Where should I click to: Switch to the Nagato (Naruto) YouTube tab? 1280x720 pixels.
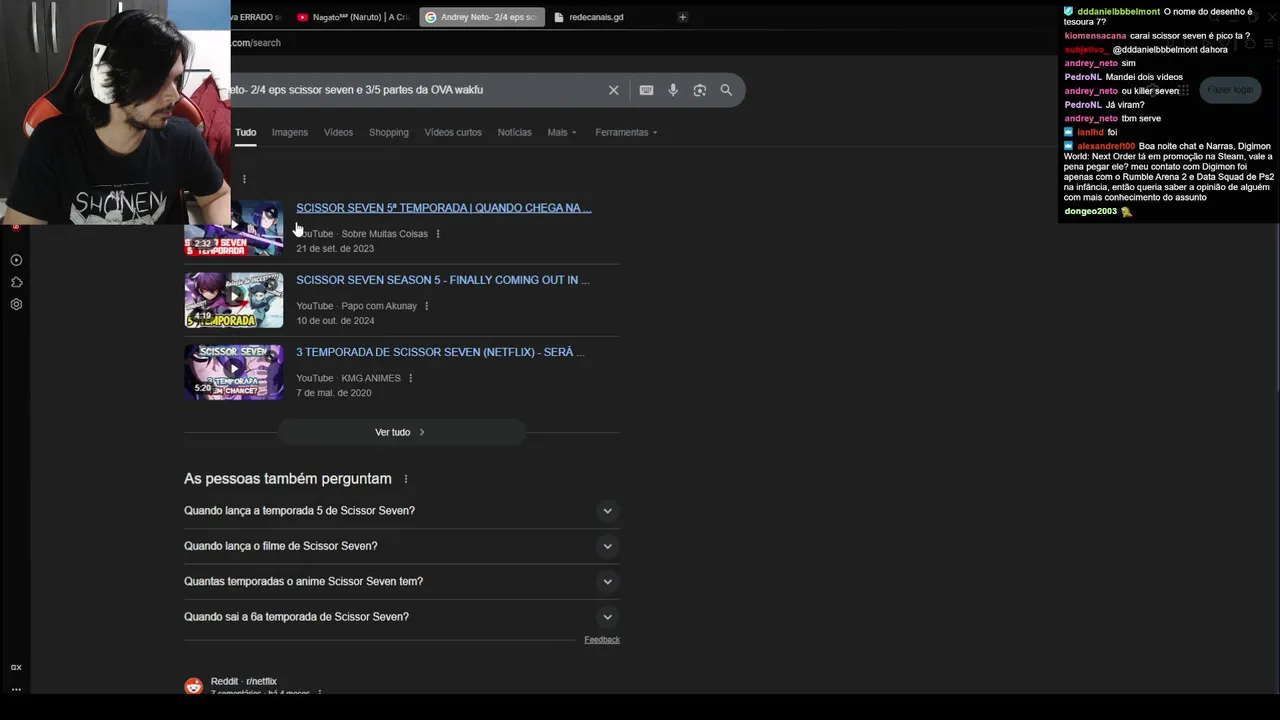[353, 17]
